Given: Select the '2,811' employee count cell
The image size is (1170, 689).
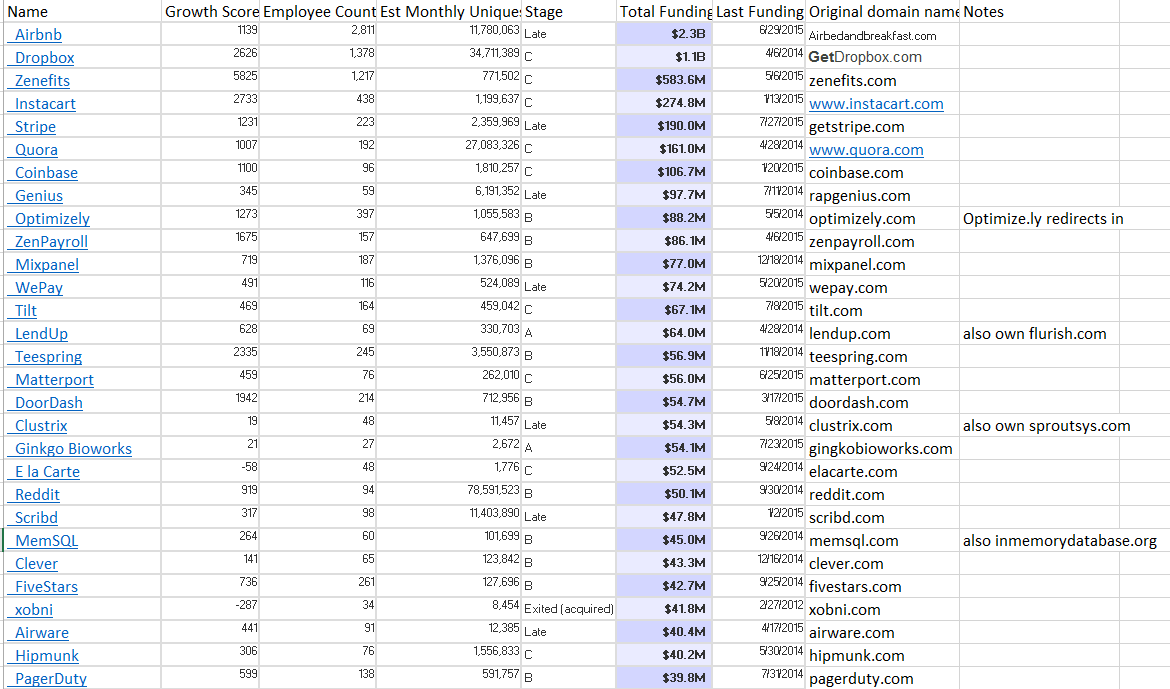Looking at the screenshot, I should [x=319, y=34].
